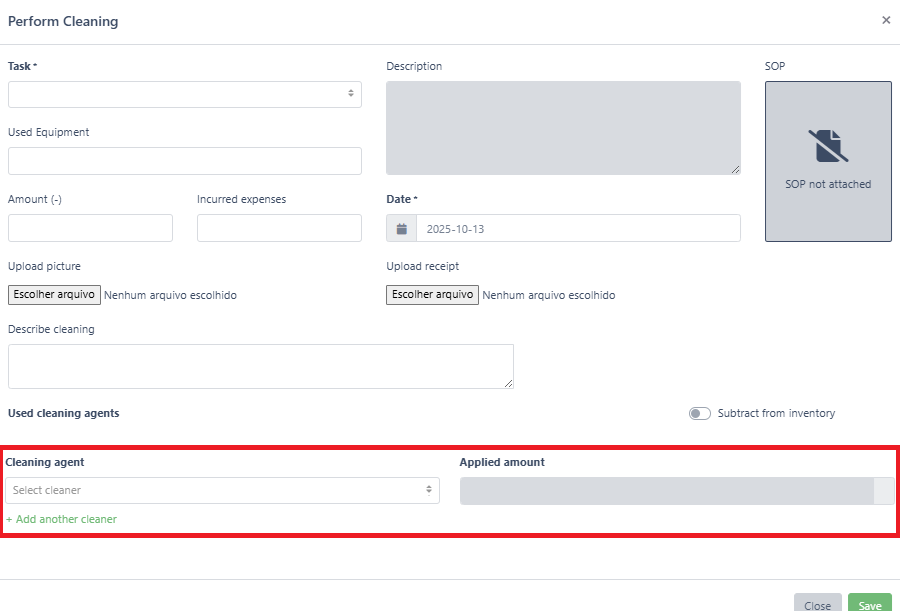Click the Save button
The image size is (900, 611).
(869, 603)
